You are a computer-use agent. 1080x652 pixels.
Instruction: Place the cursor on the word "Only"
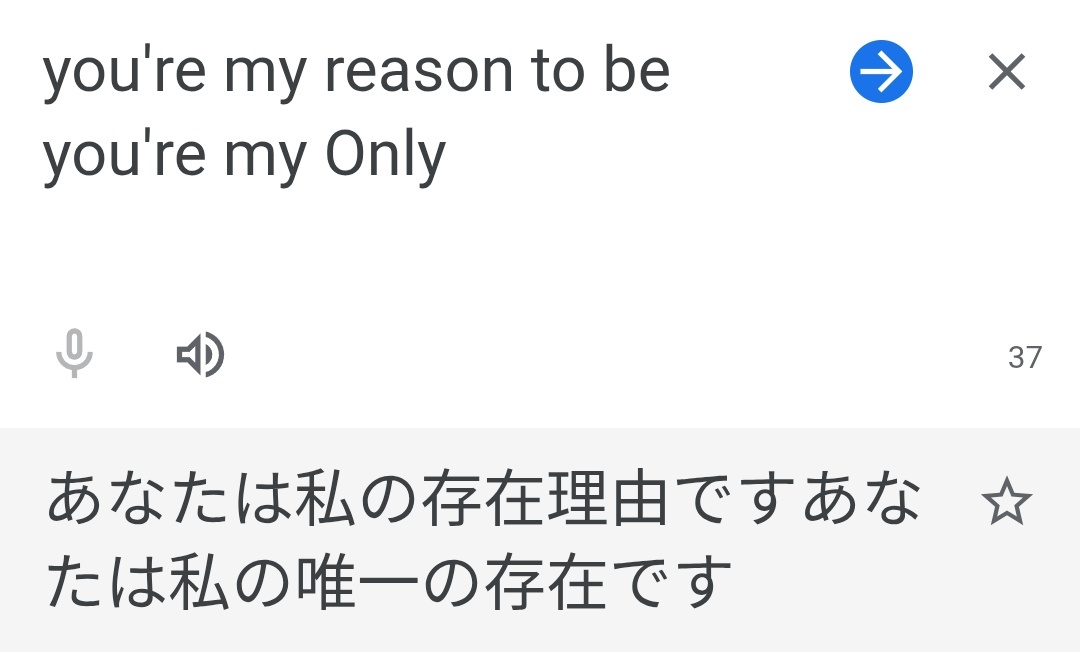pyautogui.click(x=386, y=156)
